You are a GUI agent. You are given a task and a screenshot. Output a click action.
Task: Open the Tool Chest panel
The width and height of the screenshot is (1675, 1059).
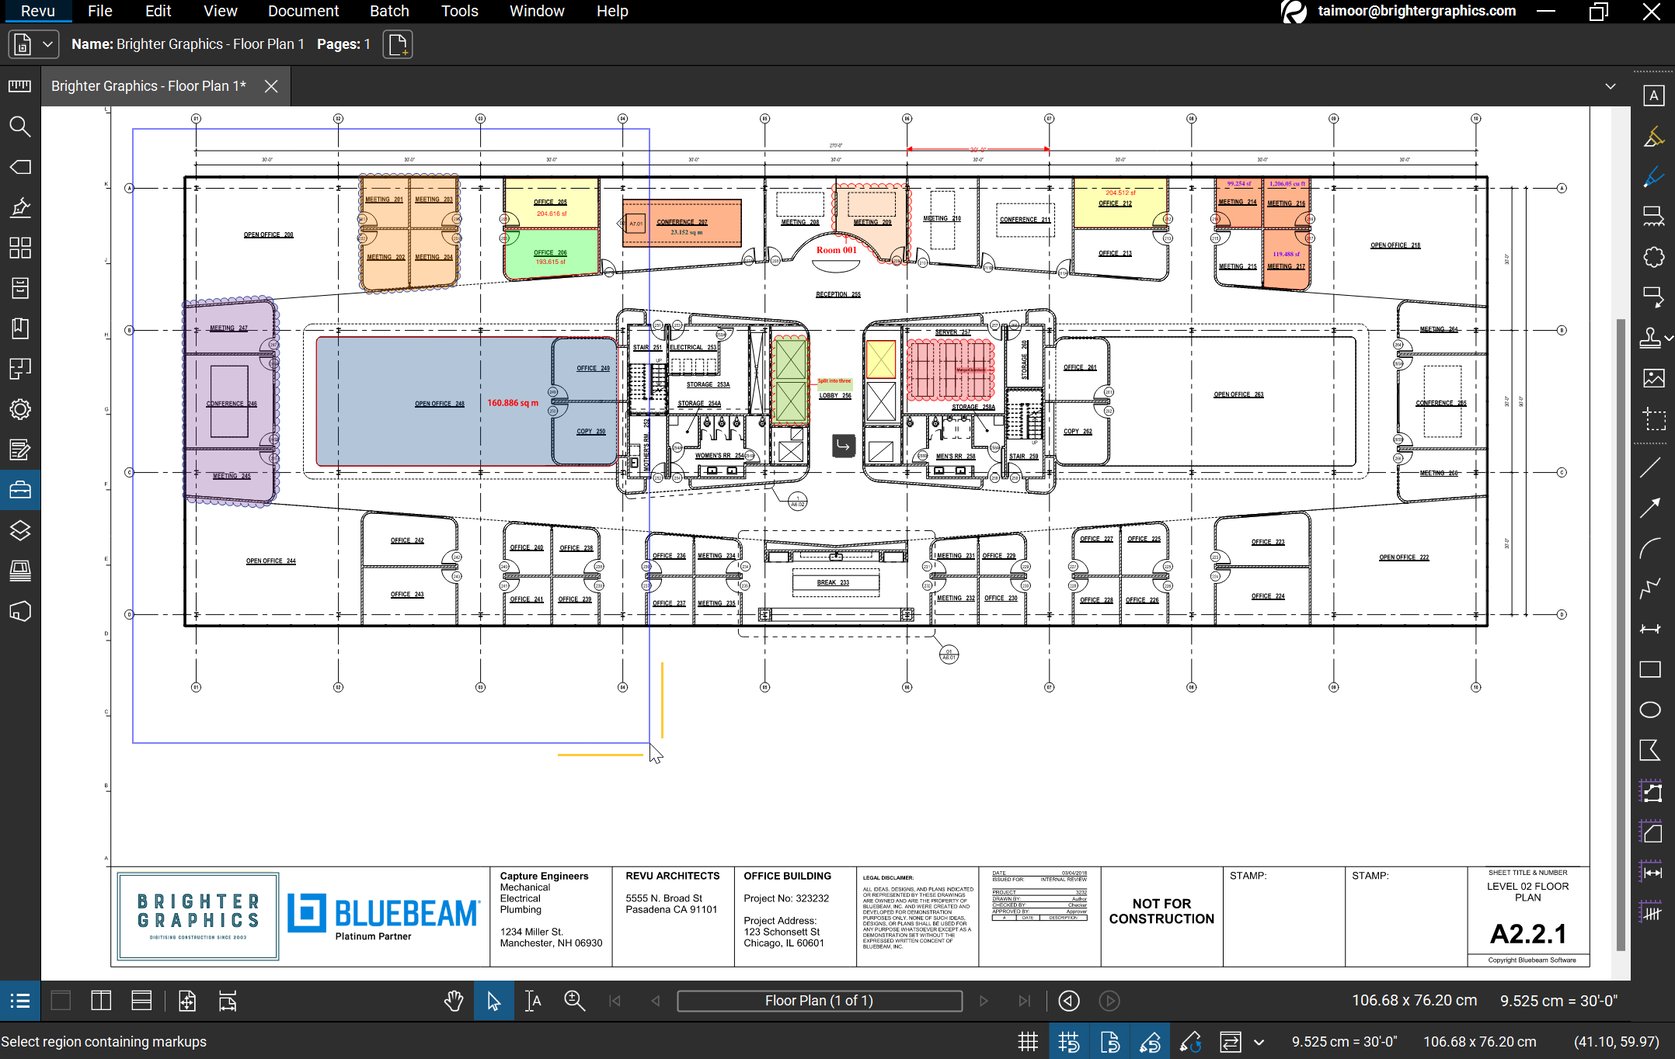click(x=20, y=489)
